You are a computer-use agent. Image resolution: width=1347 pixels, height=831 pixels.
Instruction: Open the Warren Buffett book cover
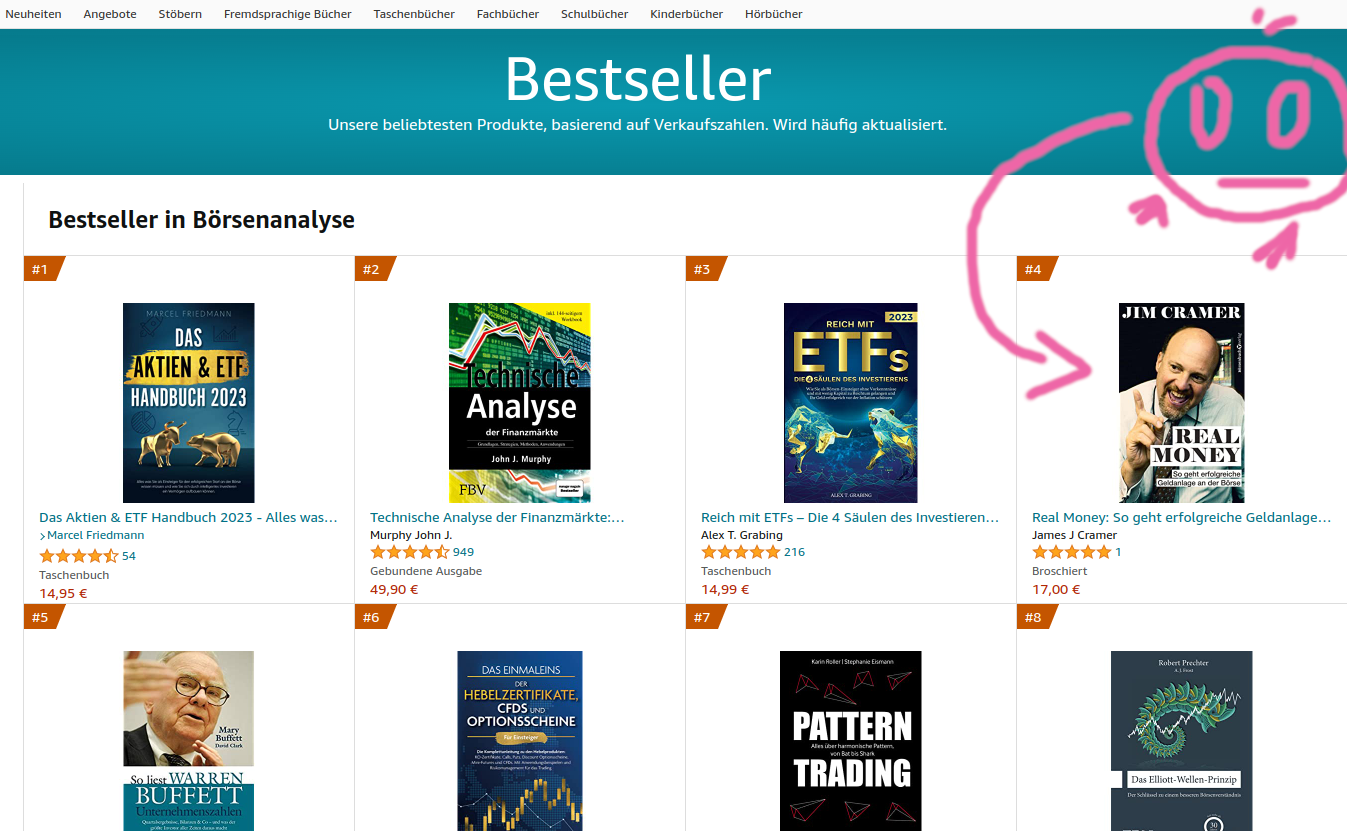(x=189, y=740)
